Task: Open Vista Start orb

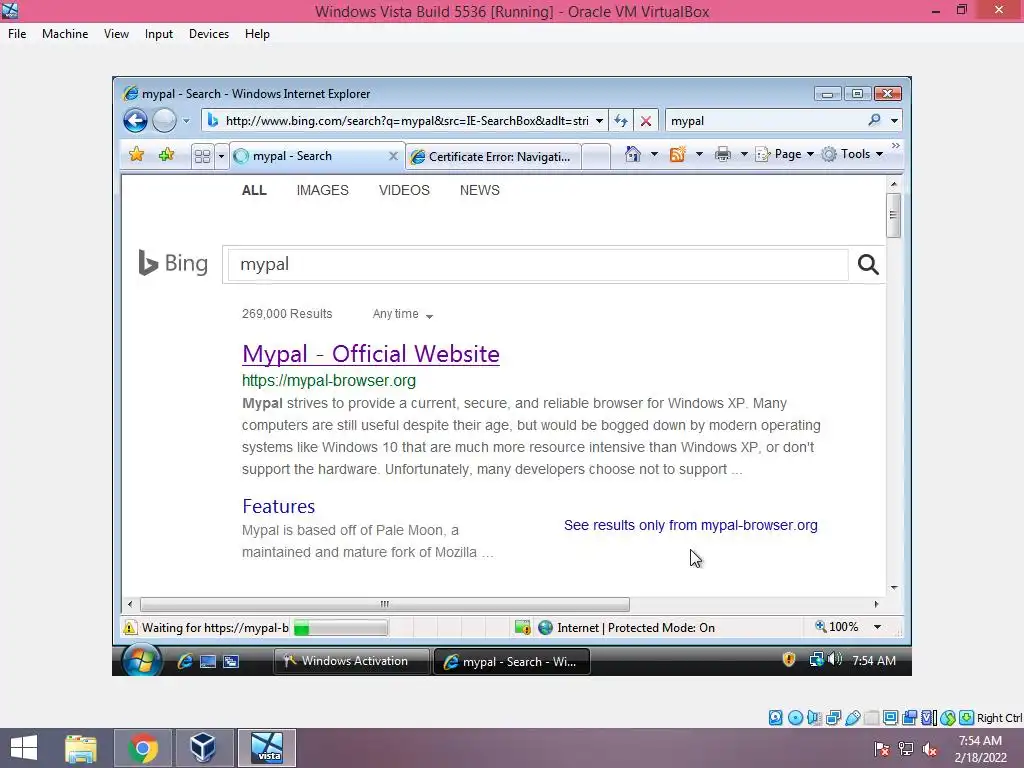Action: point(141,660)
